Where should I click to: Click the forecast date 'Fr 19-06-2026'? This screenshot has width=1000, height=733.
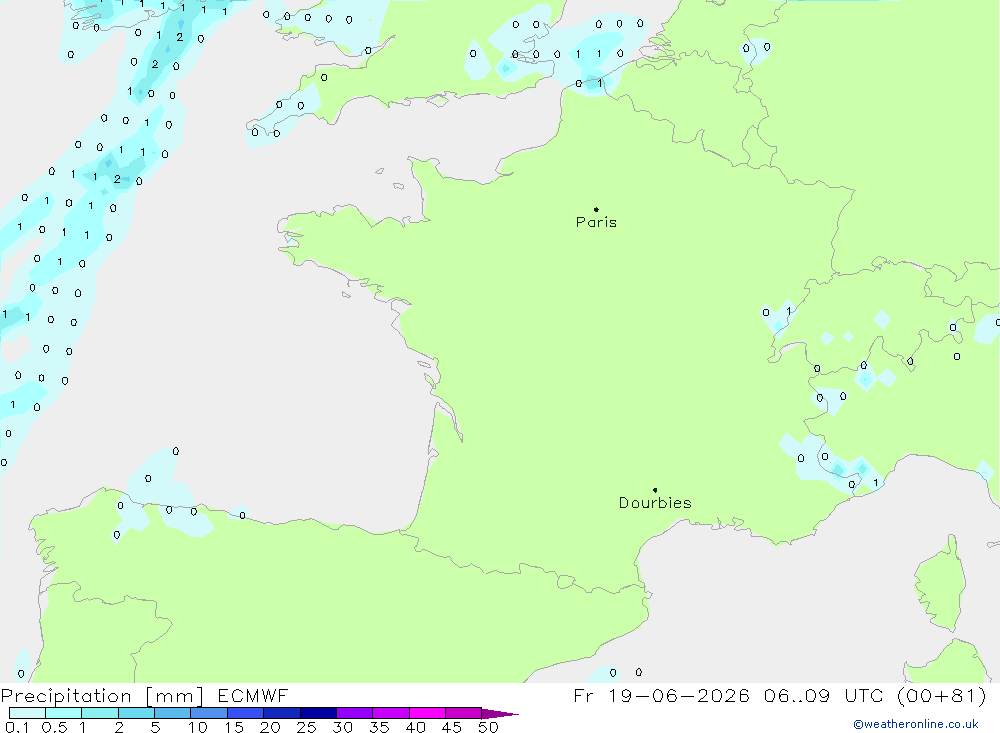pos(661,695)
